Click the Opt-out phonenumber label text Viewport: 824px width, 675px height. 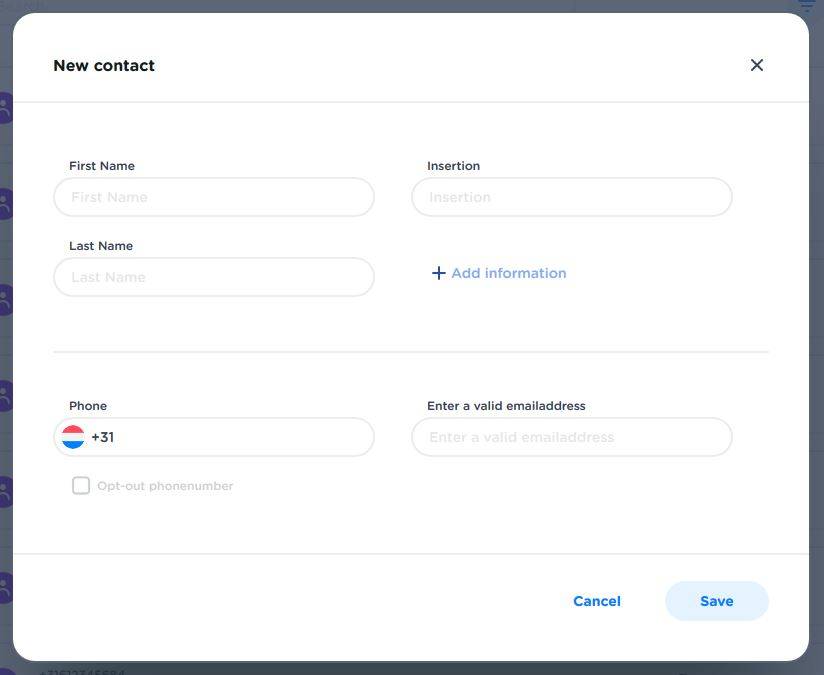pos(165,486)
